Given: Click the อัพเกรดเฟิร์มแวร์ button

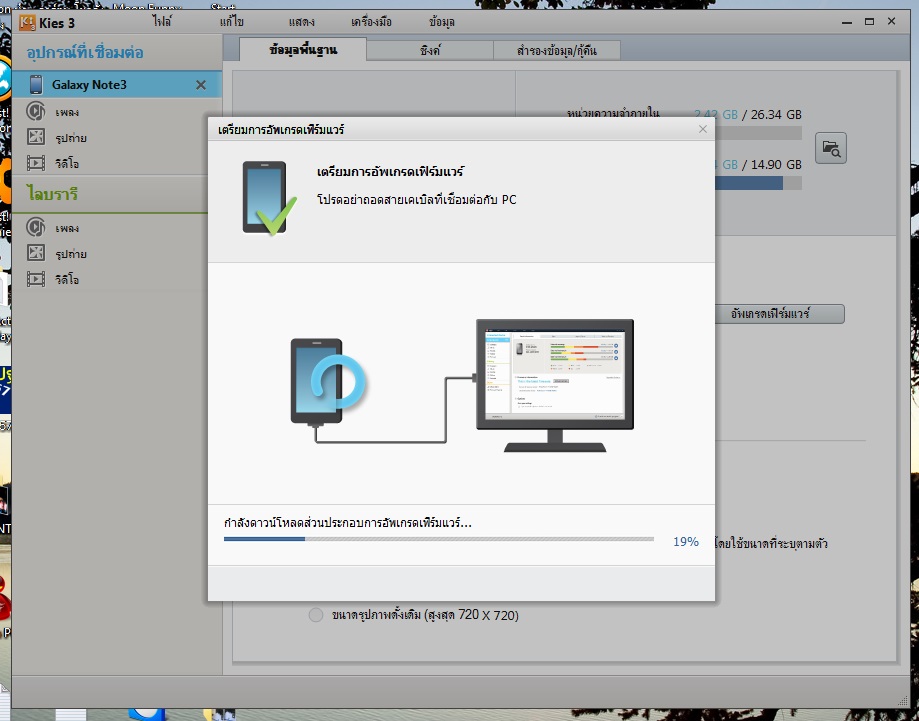Looking at the screenshot, I should click(780, 314).
